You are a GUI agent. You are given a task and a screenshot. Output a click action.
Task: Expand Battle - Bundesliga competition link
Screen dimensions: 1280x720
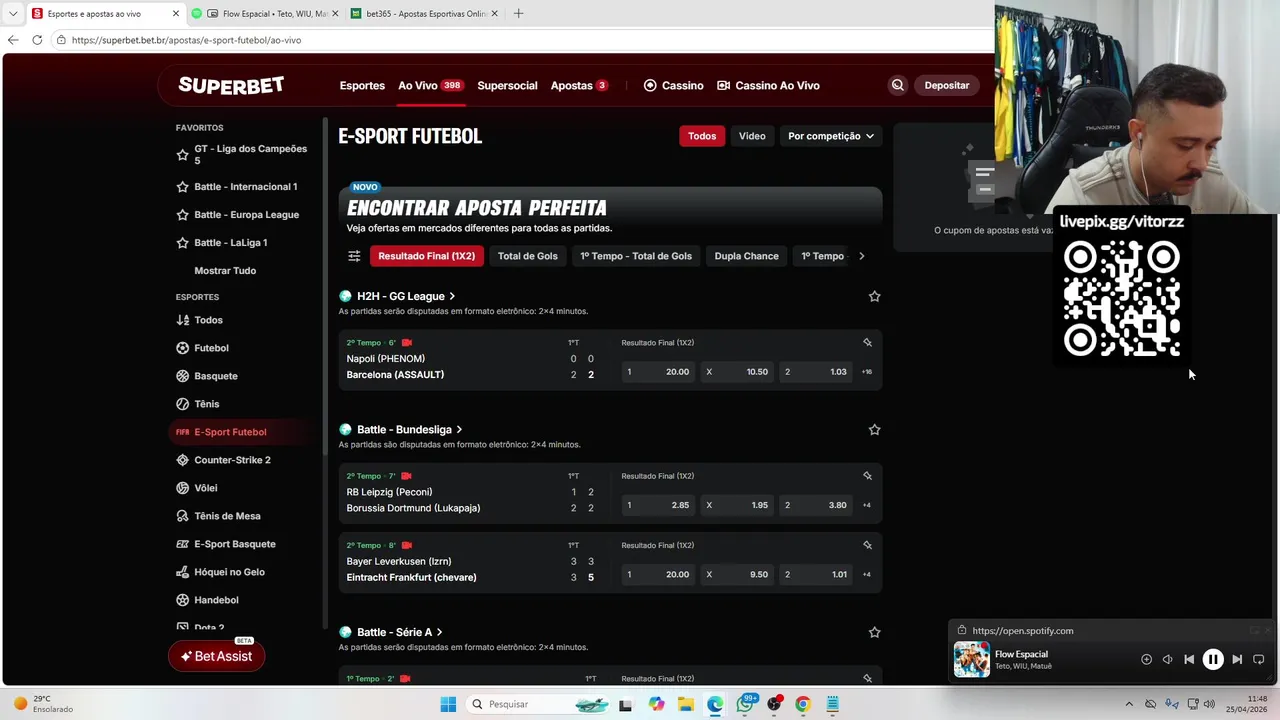point(410,429)
